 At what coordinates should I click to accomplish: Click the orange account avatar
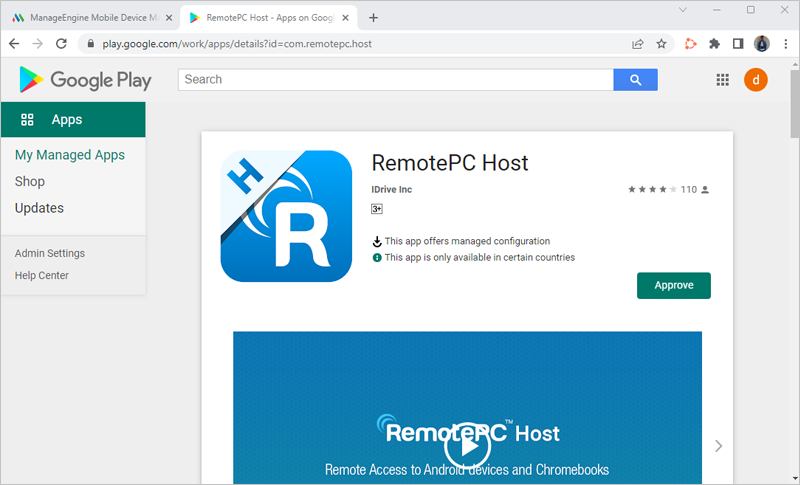pyautogui.click(x=756, y=80)
